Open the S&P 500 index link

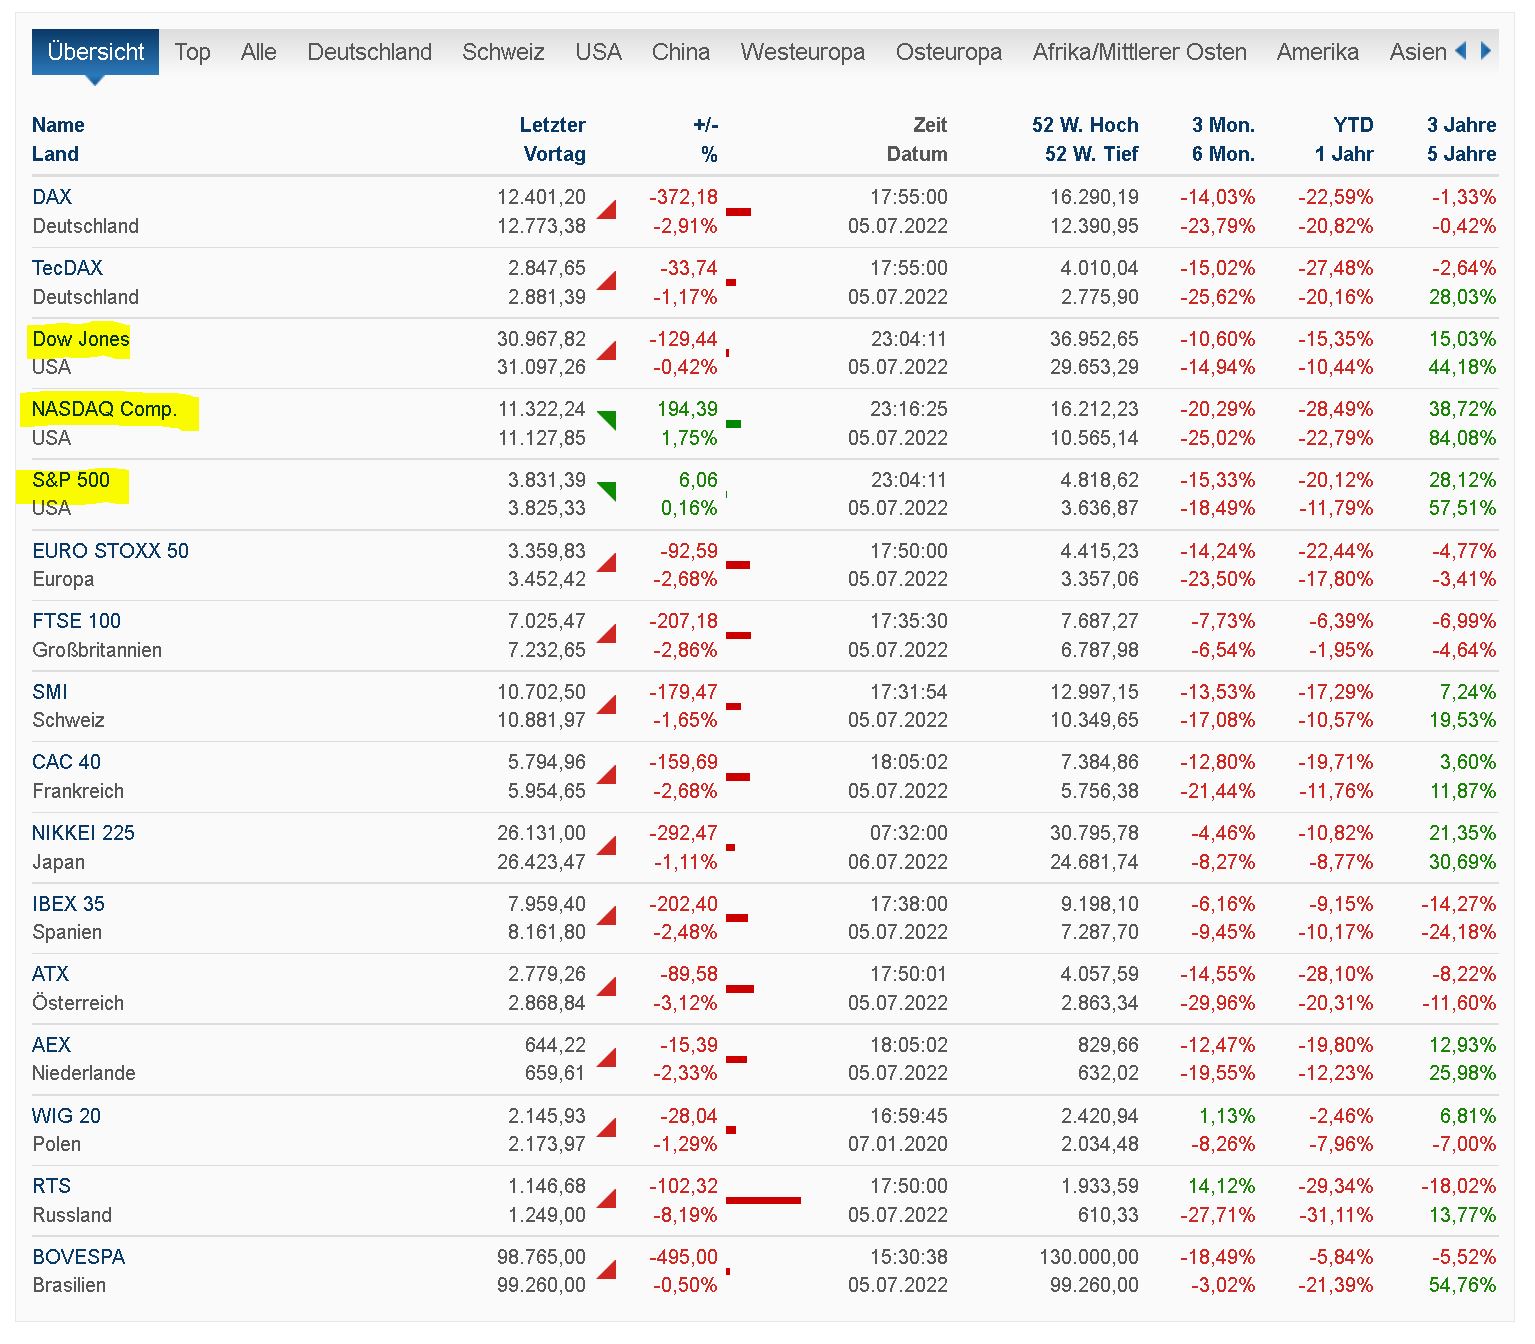click(x=71, y=480)
